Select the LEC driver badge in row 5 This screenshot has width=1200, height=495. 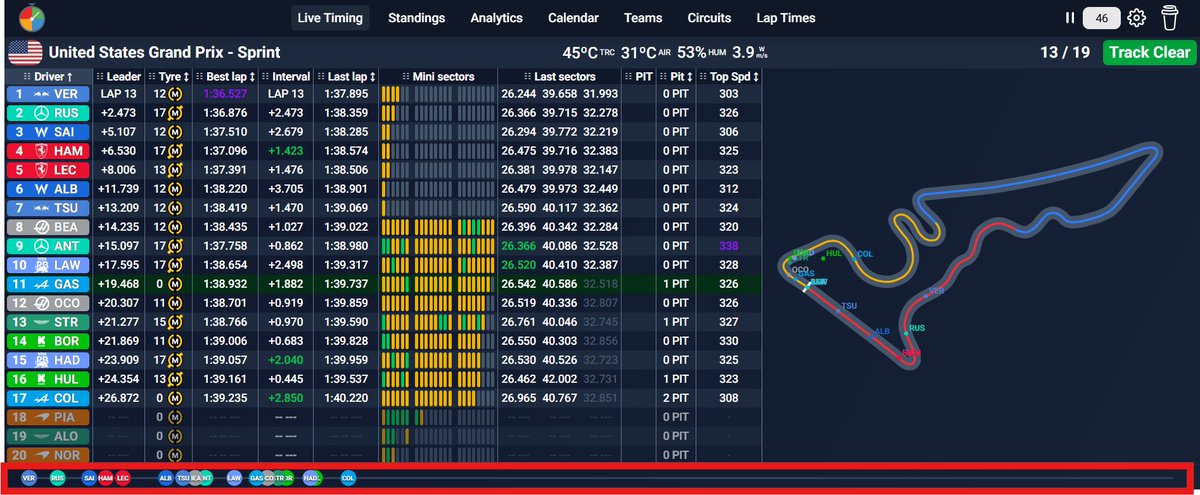(48, 169)
